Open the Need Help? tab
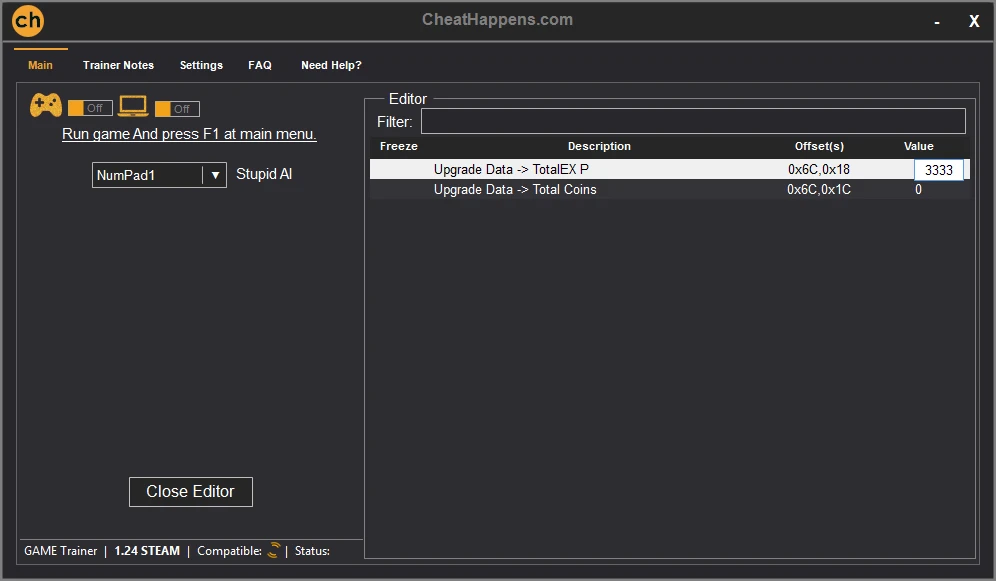This screenshot has height=581, width=996. click(331, 65)
